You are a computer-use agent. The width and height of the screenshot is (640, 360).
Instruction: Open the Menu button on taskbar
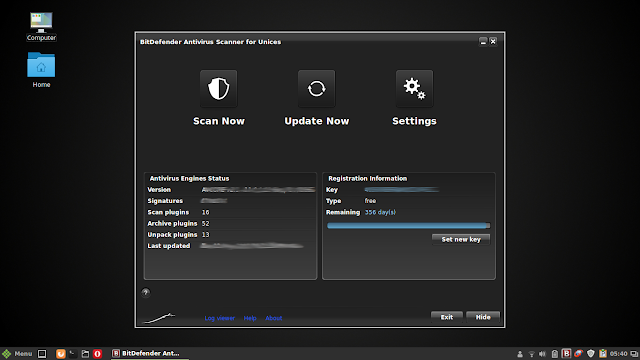[17, 353]
